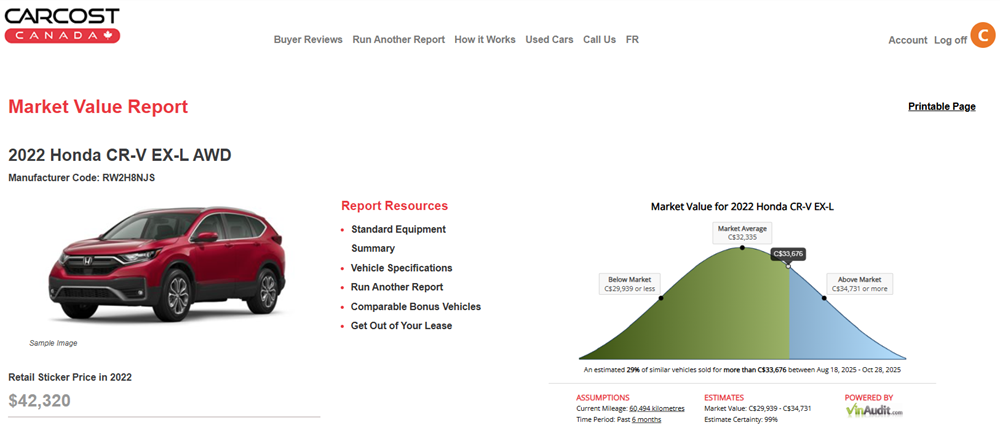1000x428 pixels.
Task: Click the Manufacturer Code RW2H8NJS text
Action: pos(82,178)
